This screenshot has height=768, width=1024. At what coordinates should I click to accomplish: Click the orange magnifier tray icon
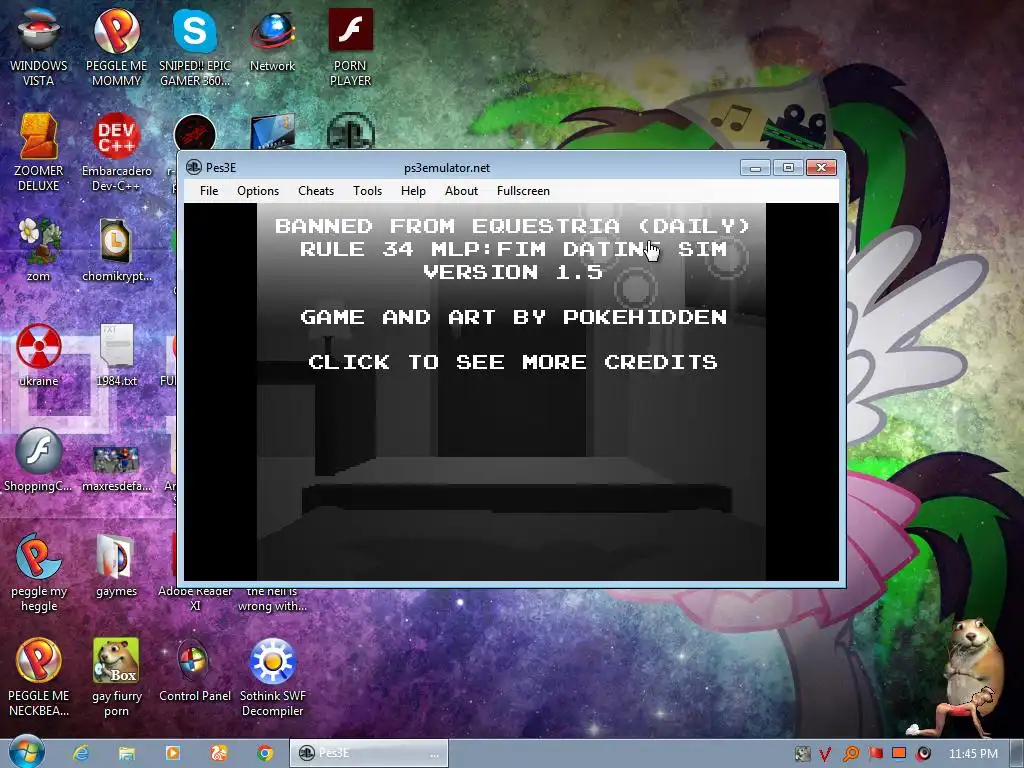pos(850,754)
